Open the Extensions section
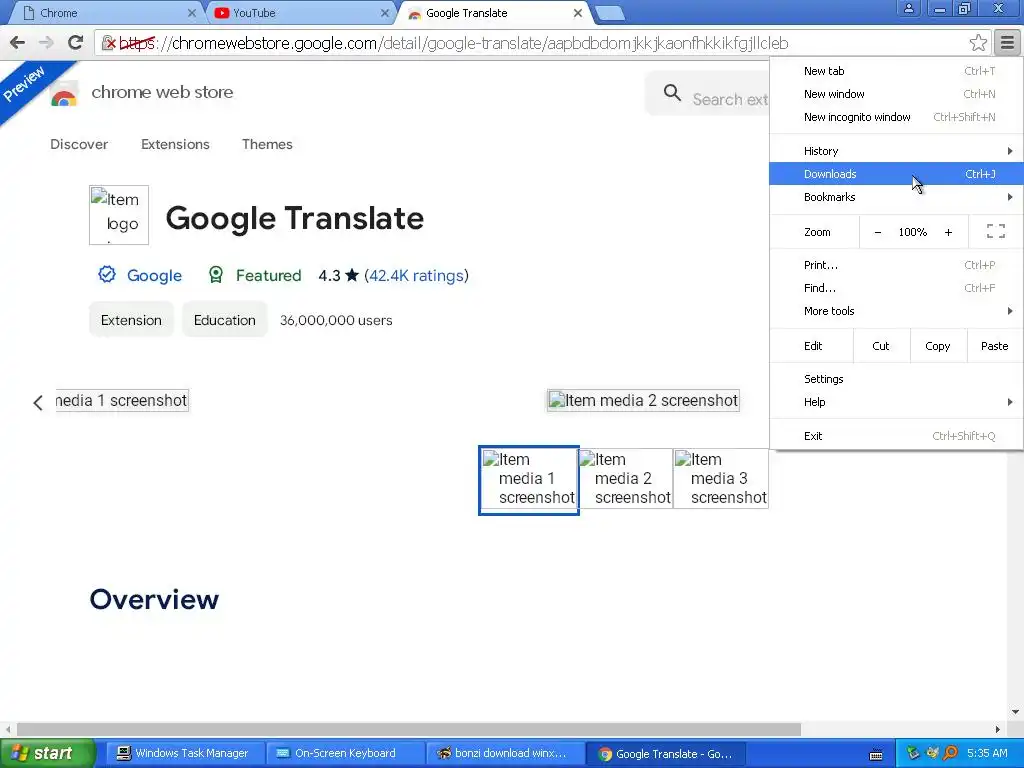Image resolution: width=1024 pixels, height=768 pixels. (x=175, y=144)
